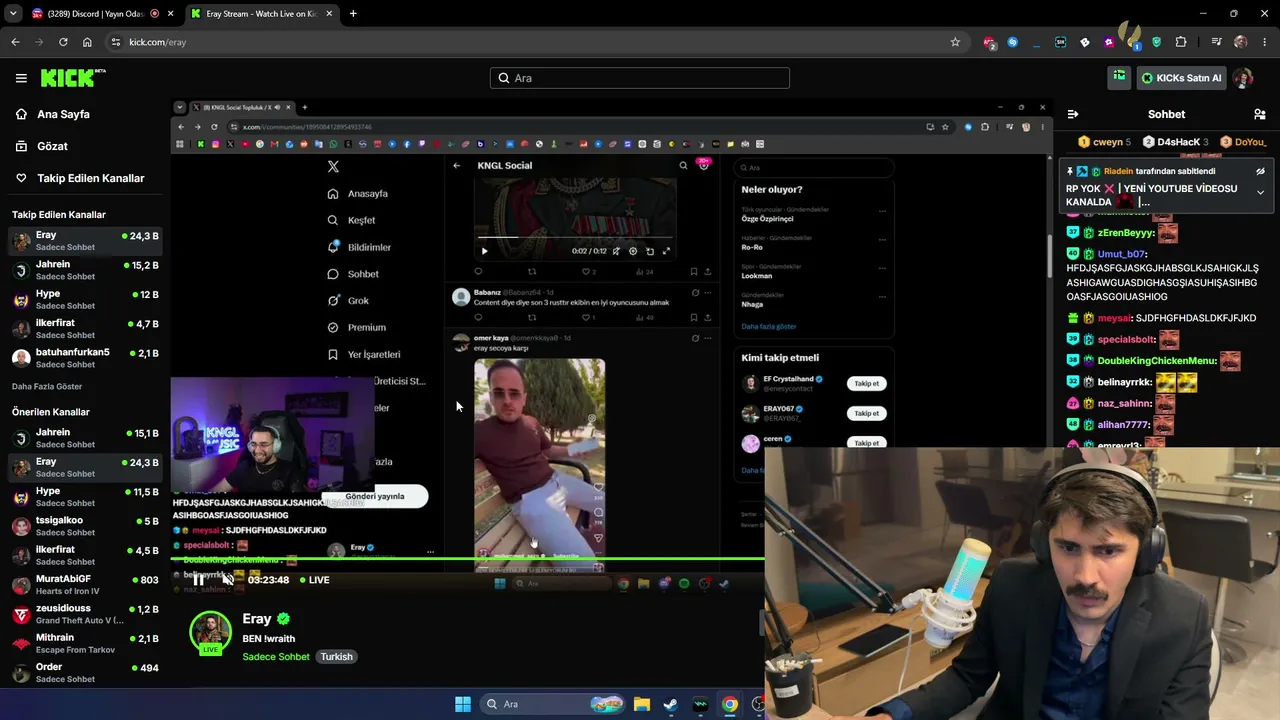Open the recommended channel named Order
The image size is (1280, 720).
(85, 672)
